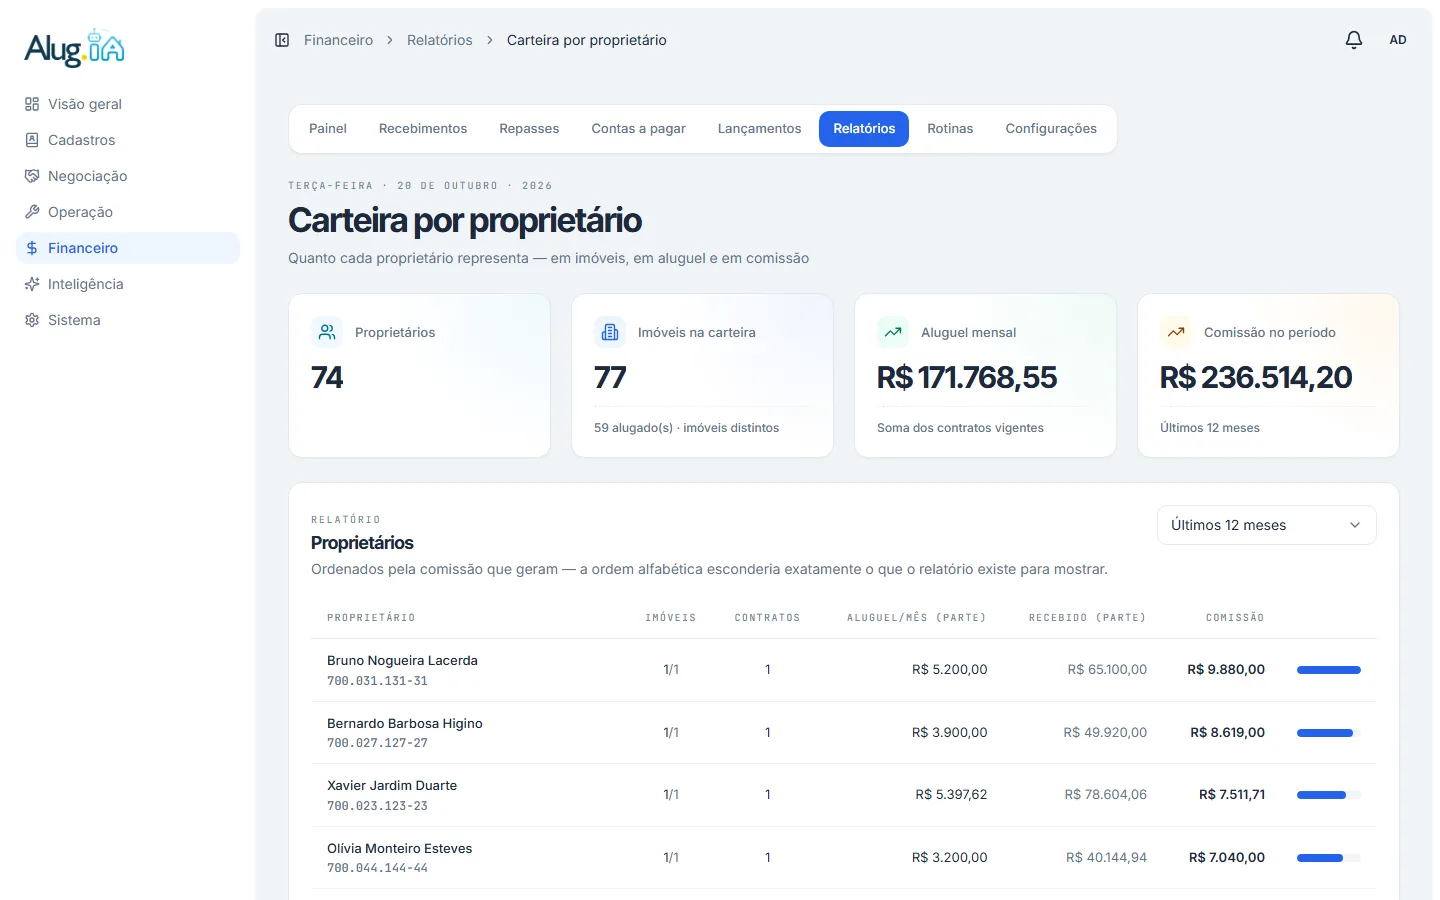Click the Proprietário column header

(371, 618)
